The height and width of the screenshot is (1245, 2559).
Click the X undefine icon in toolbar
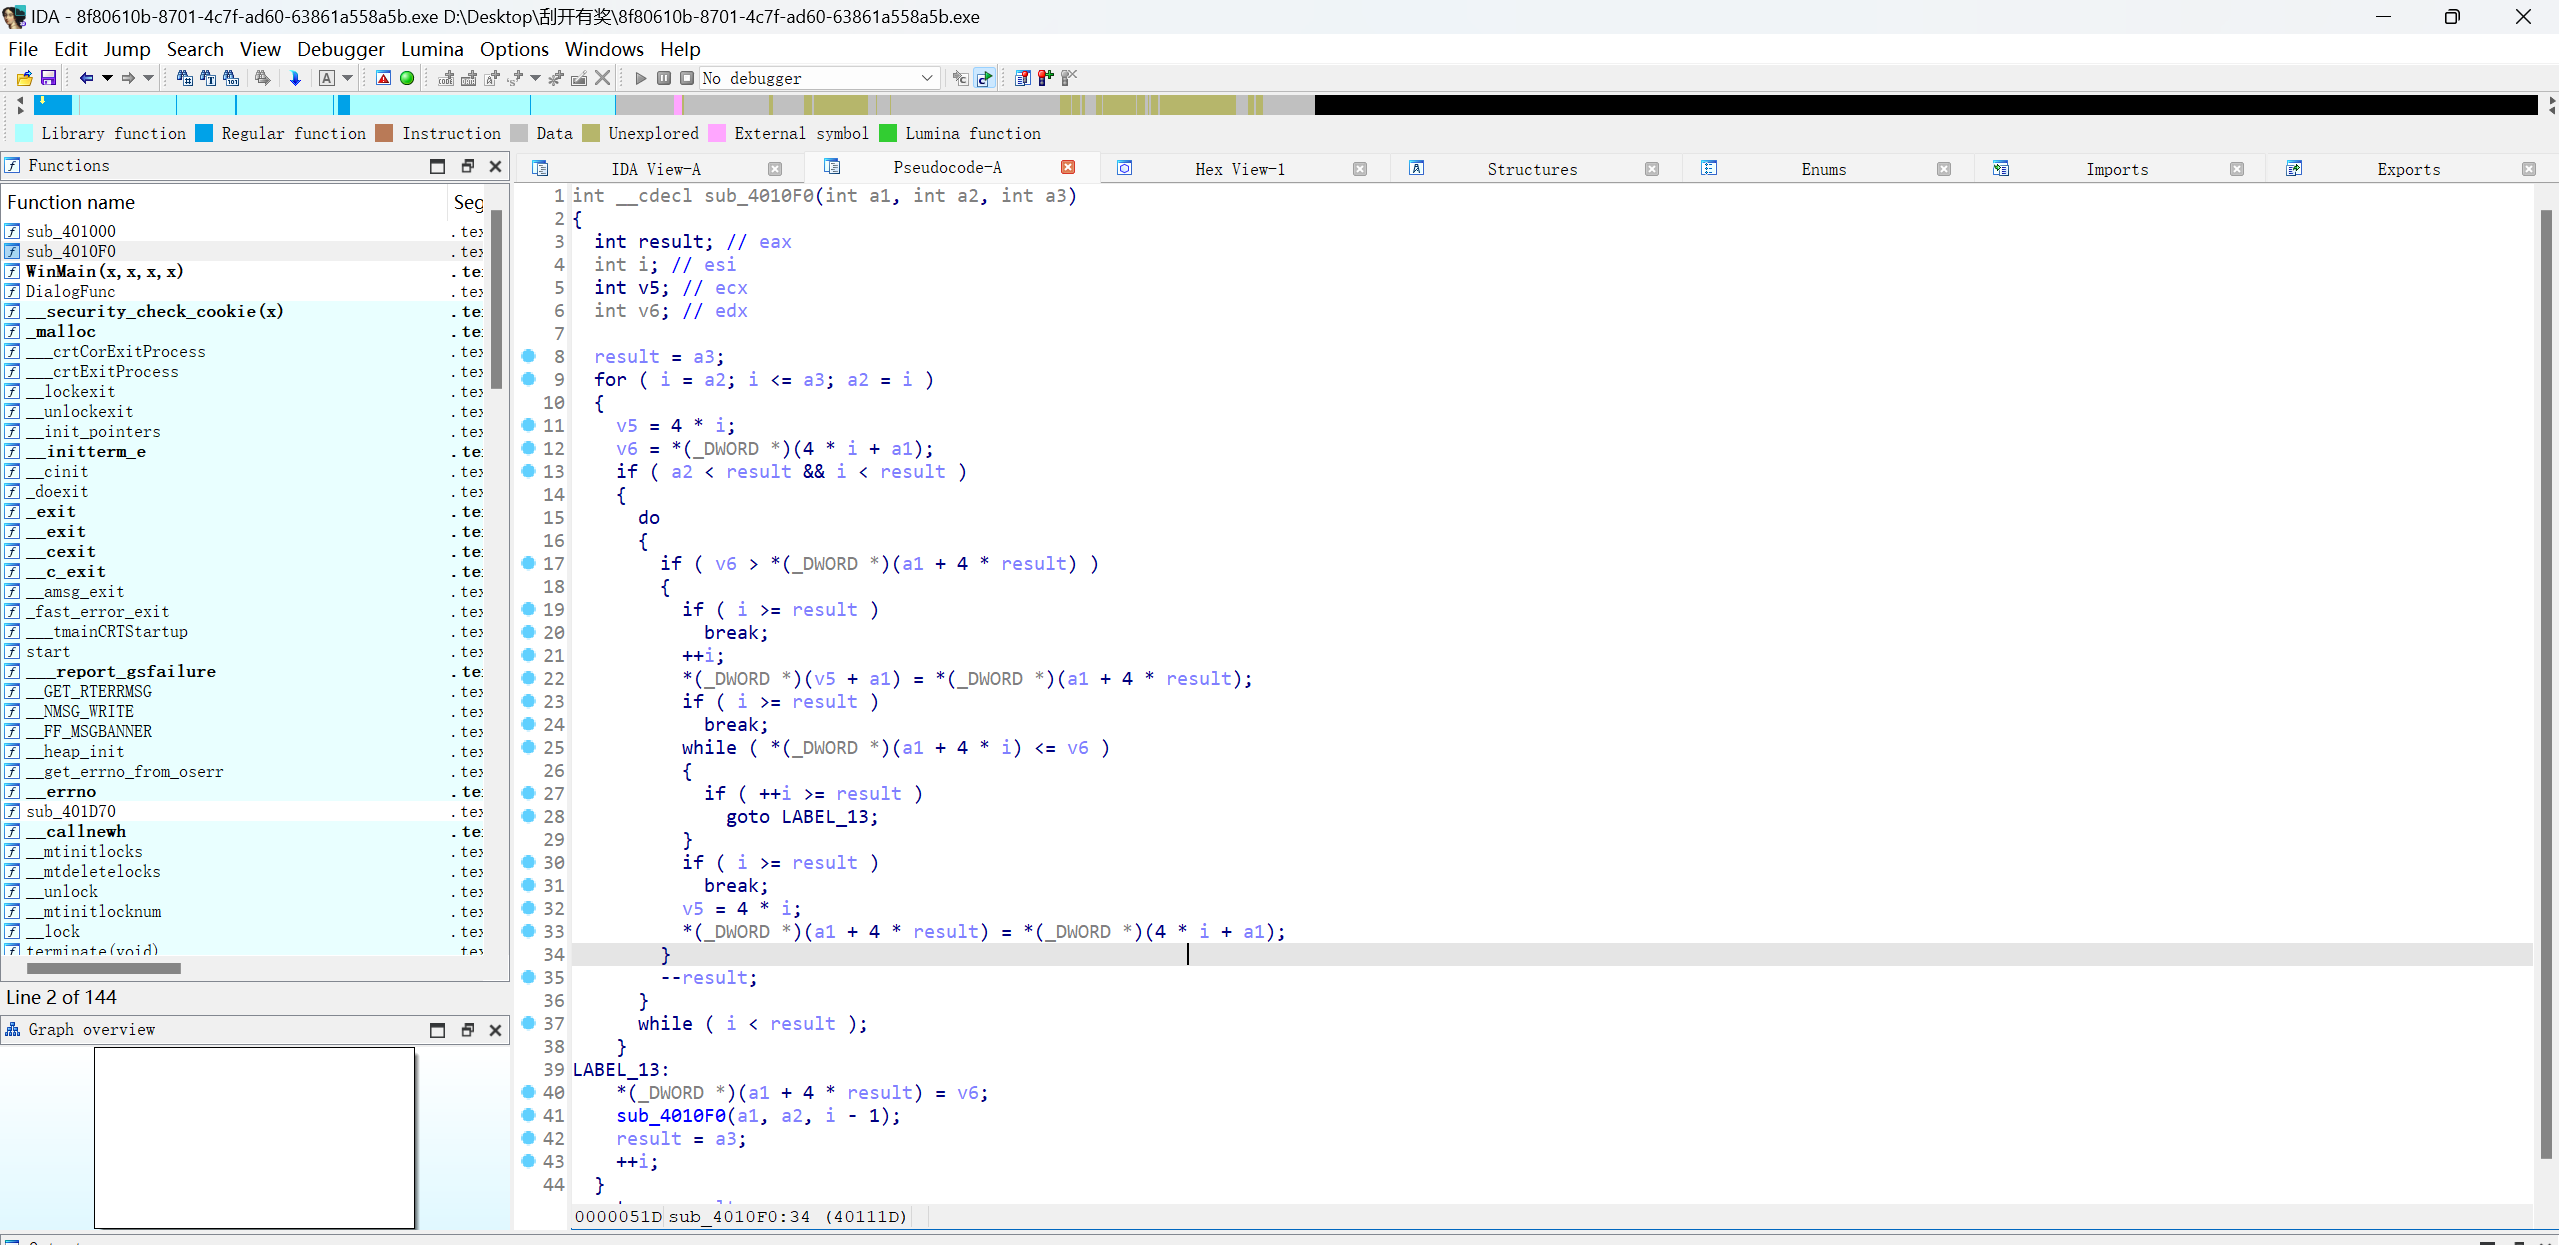(x=602, y=78)
